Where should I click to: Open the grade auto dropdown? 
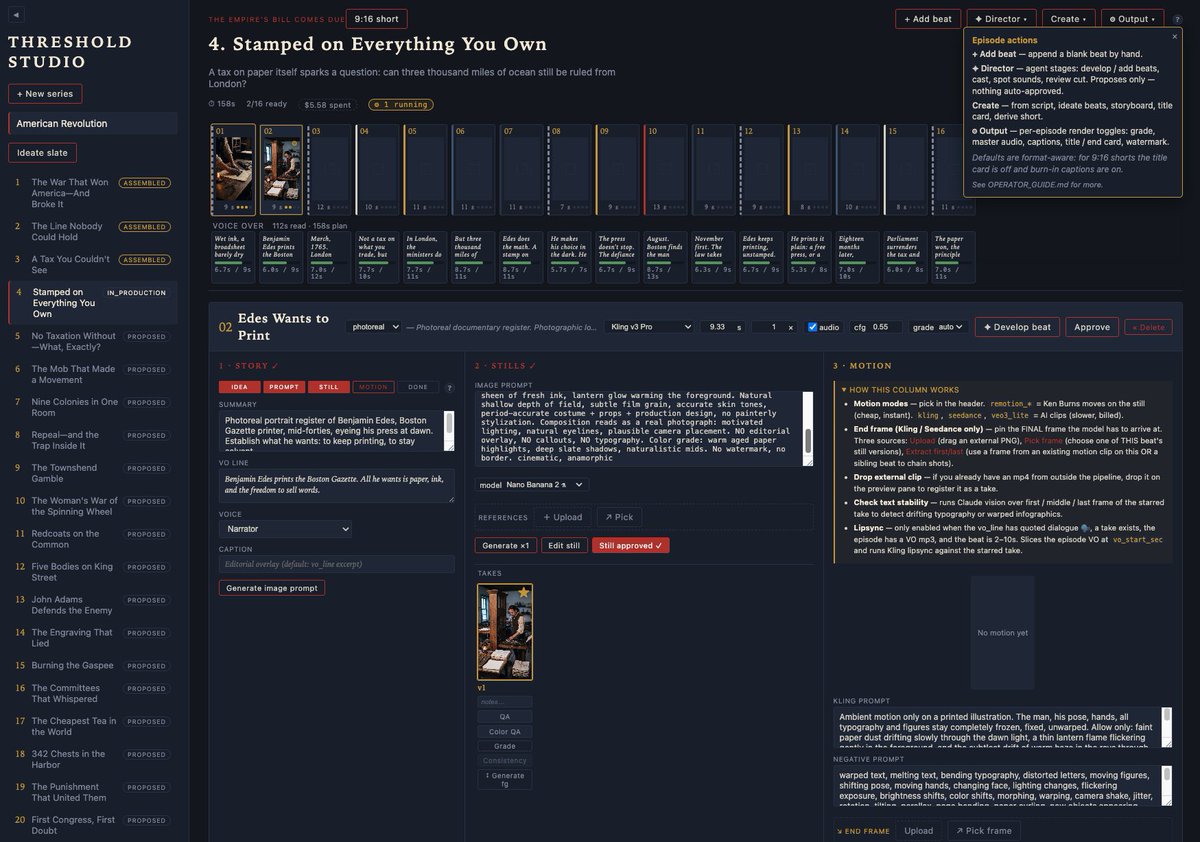click(951, 327)
